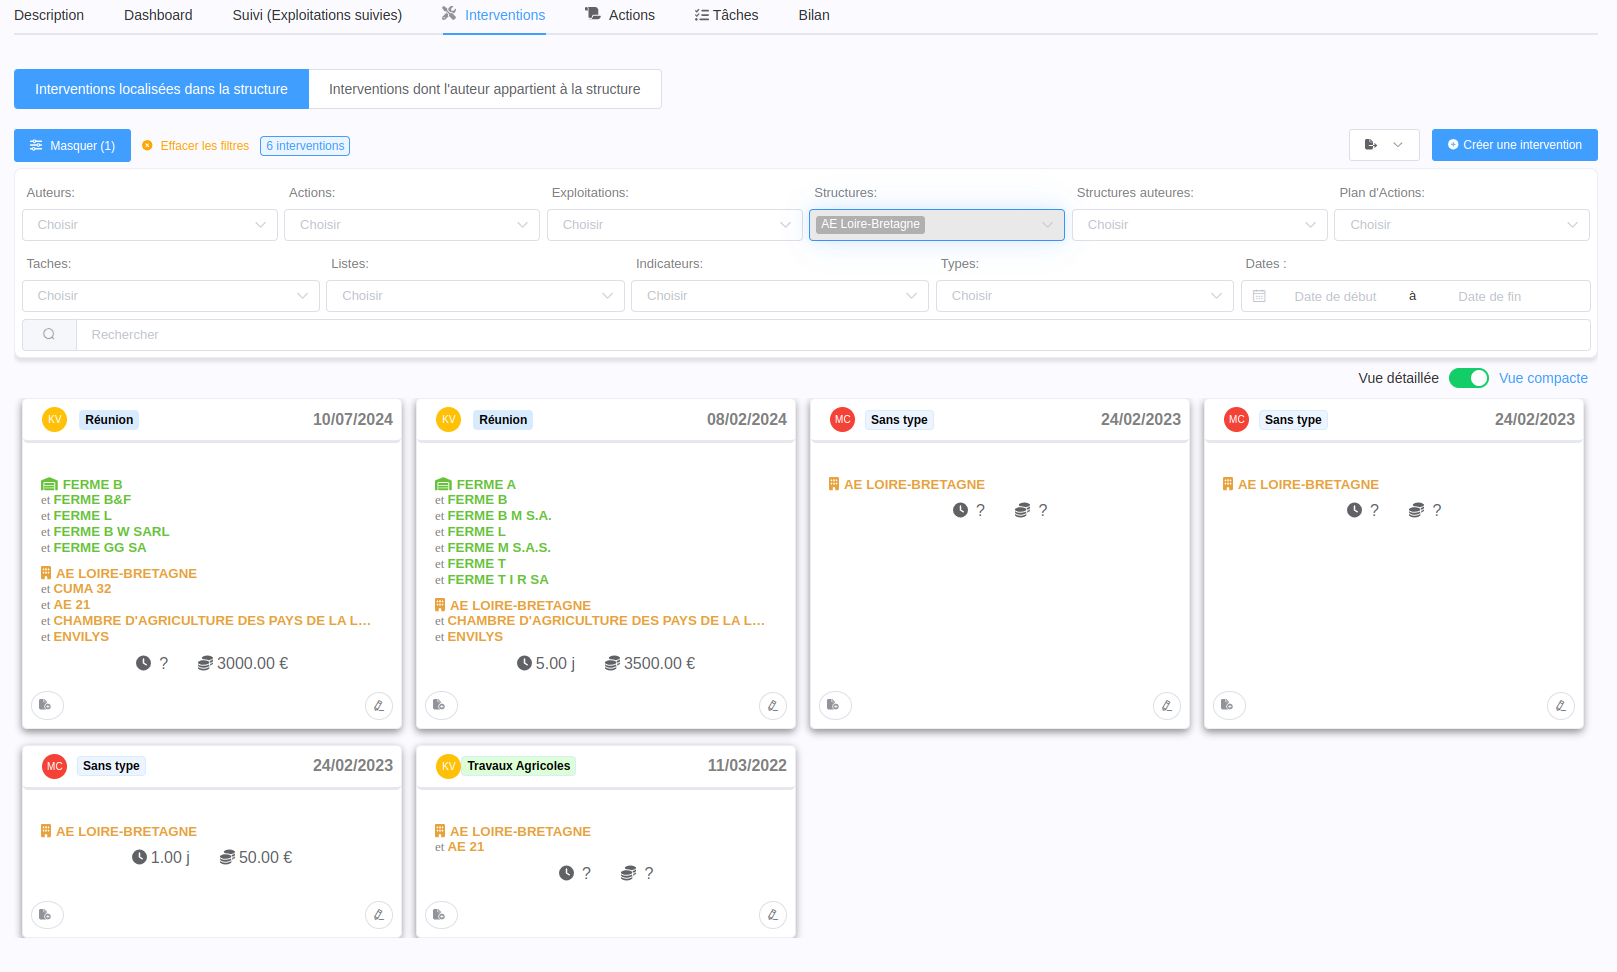
Task: Hide filters with Masquer (1) button
Action: click(72, 146)
